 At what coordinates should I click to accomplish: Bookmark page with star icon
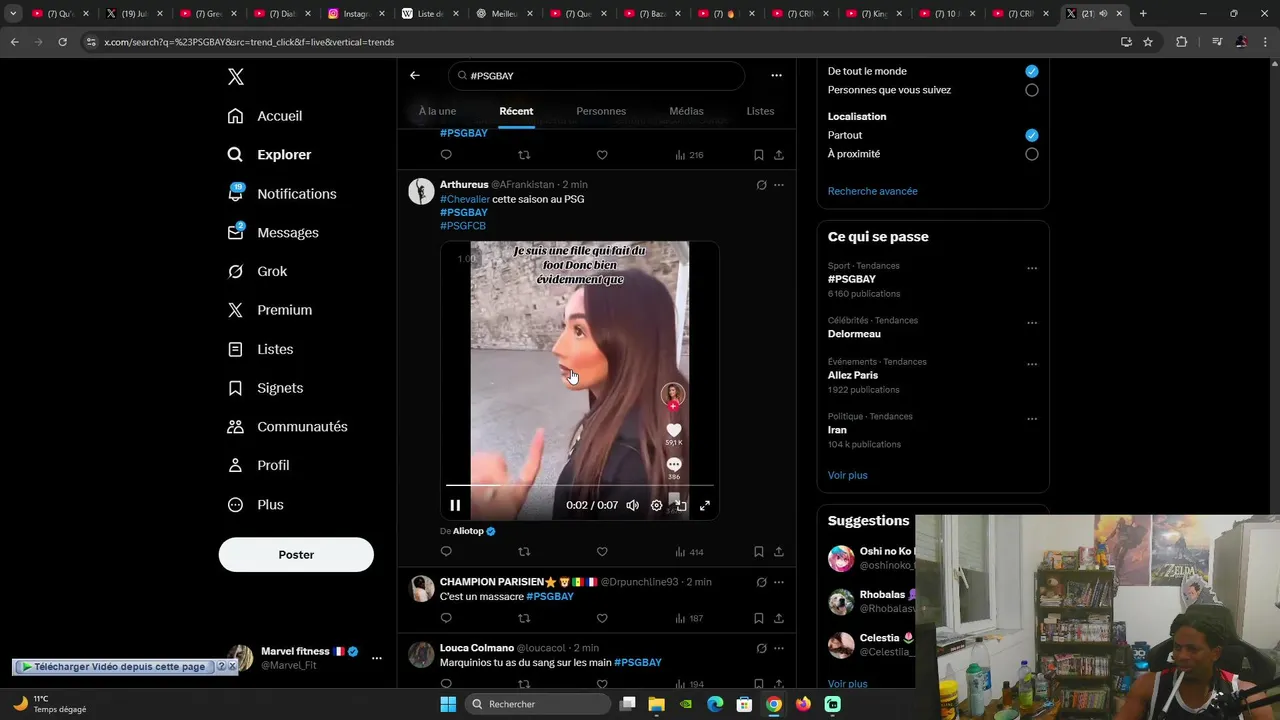[x=1148, y=42]
